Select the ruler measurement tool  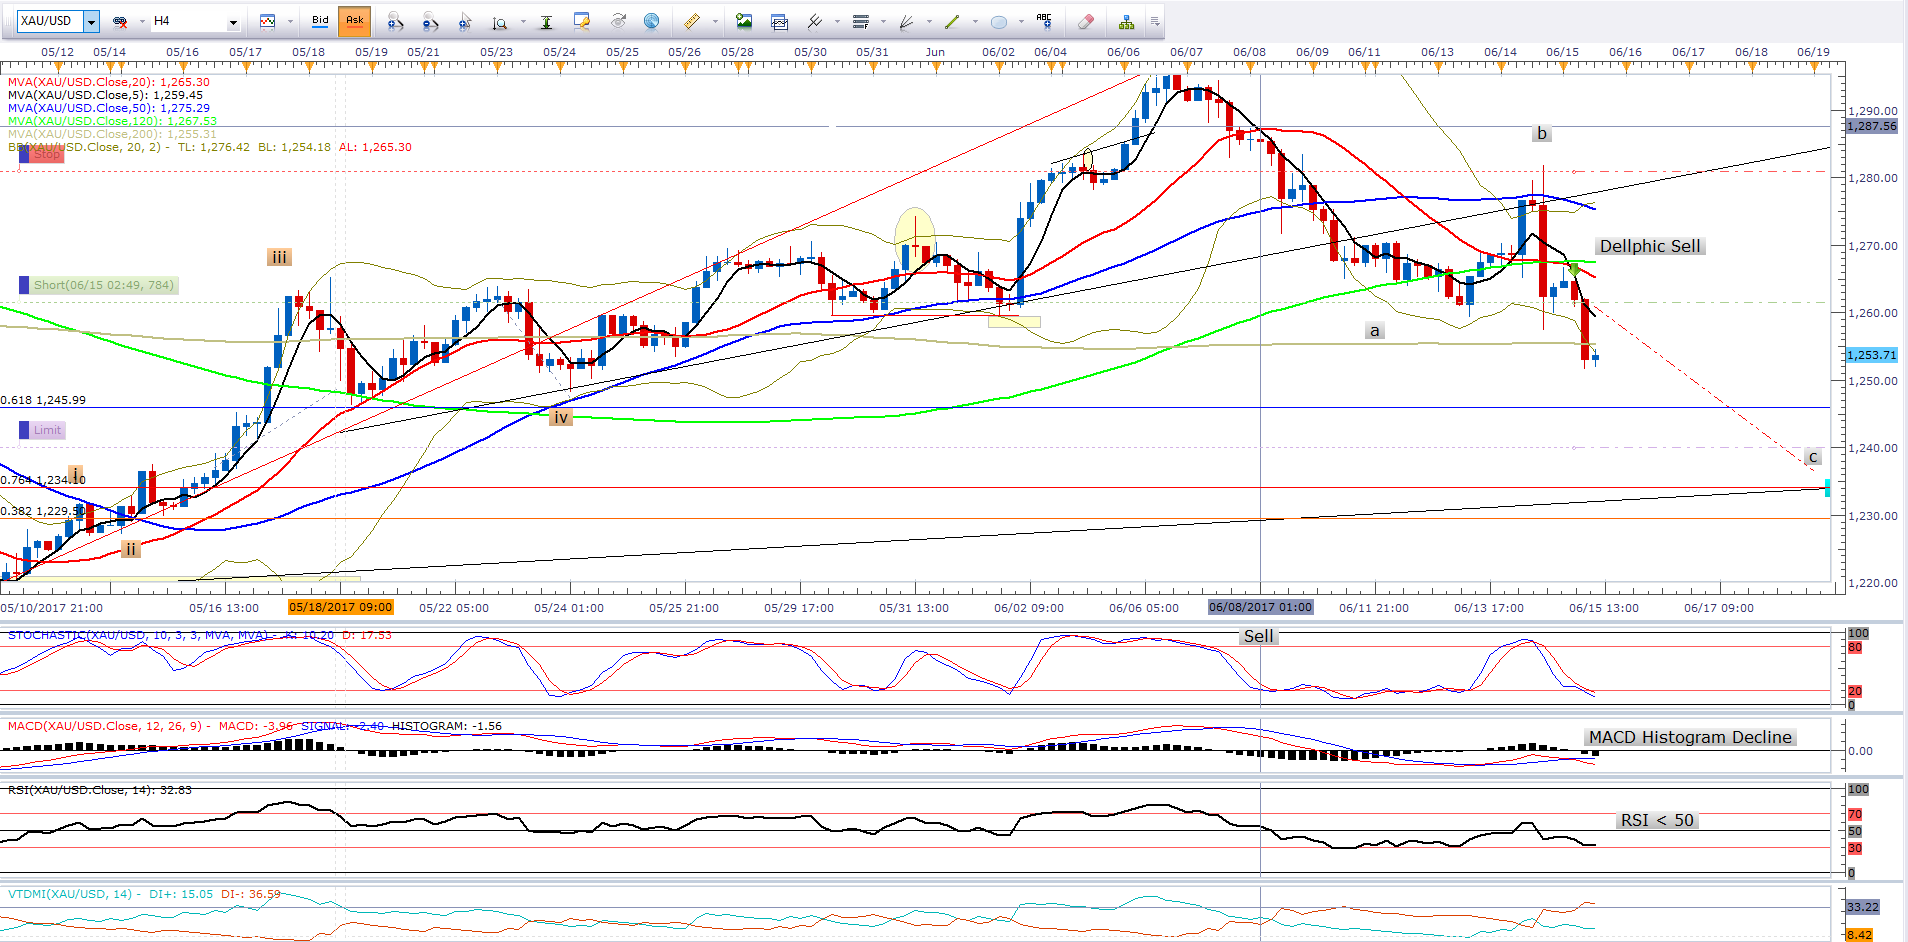tap(691, 21)
